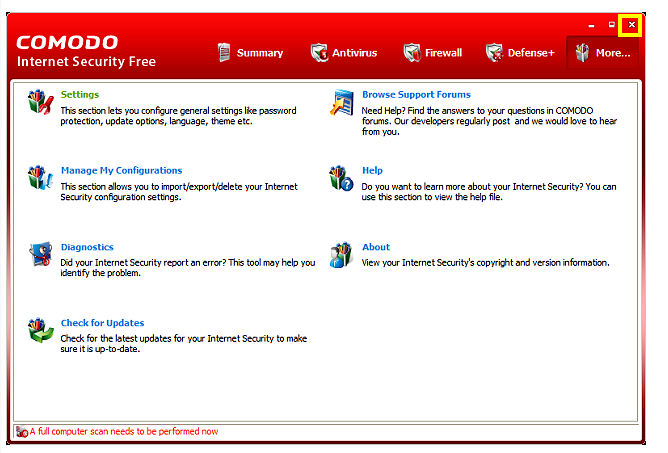Viewport: 668px width, 453px height.
Task: Open the Settings link
Action: pos(80,95)
